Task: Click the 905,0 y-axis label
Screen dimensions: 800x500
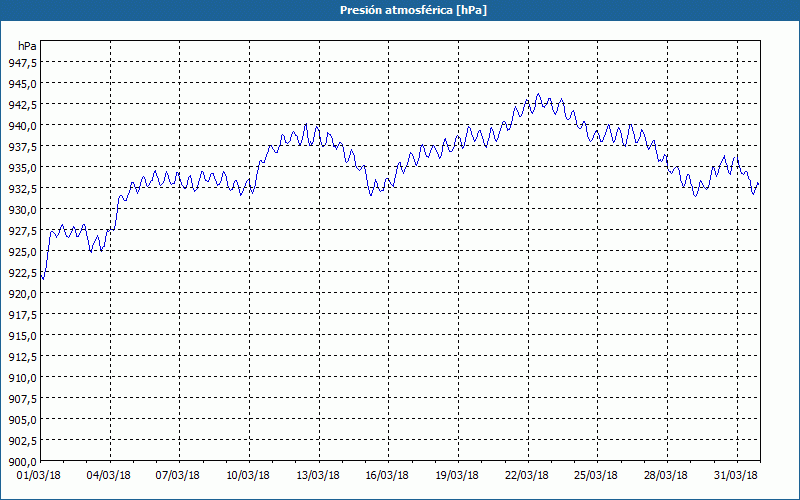Action: (22, 419)
